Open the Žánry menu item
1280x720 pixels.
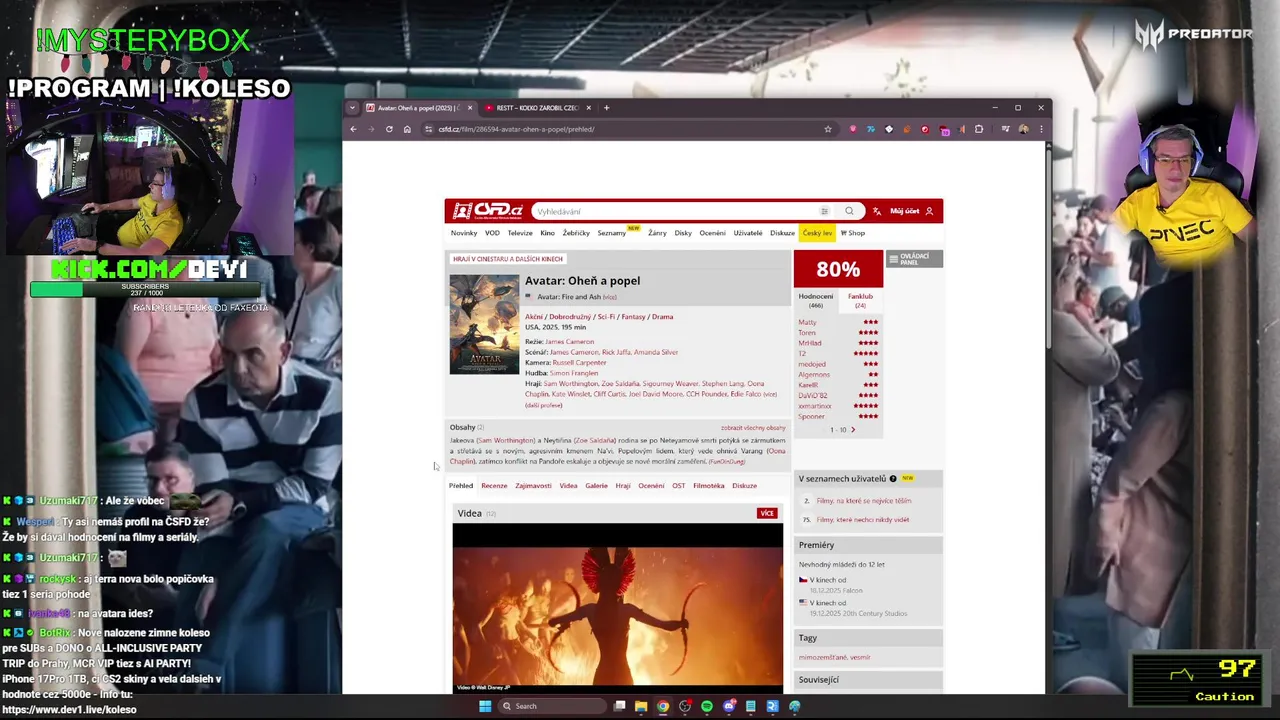pos(657,233)
